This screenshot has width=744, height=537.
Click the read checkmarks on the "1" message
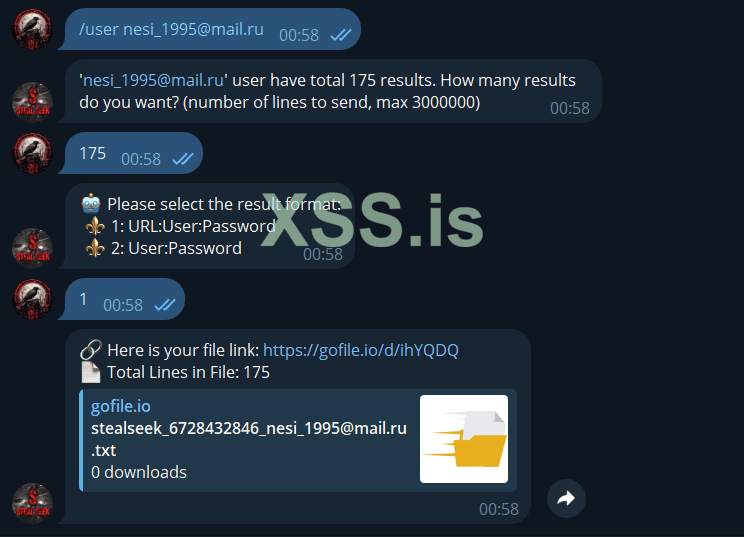click(x=164, y=305)
